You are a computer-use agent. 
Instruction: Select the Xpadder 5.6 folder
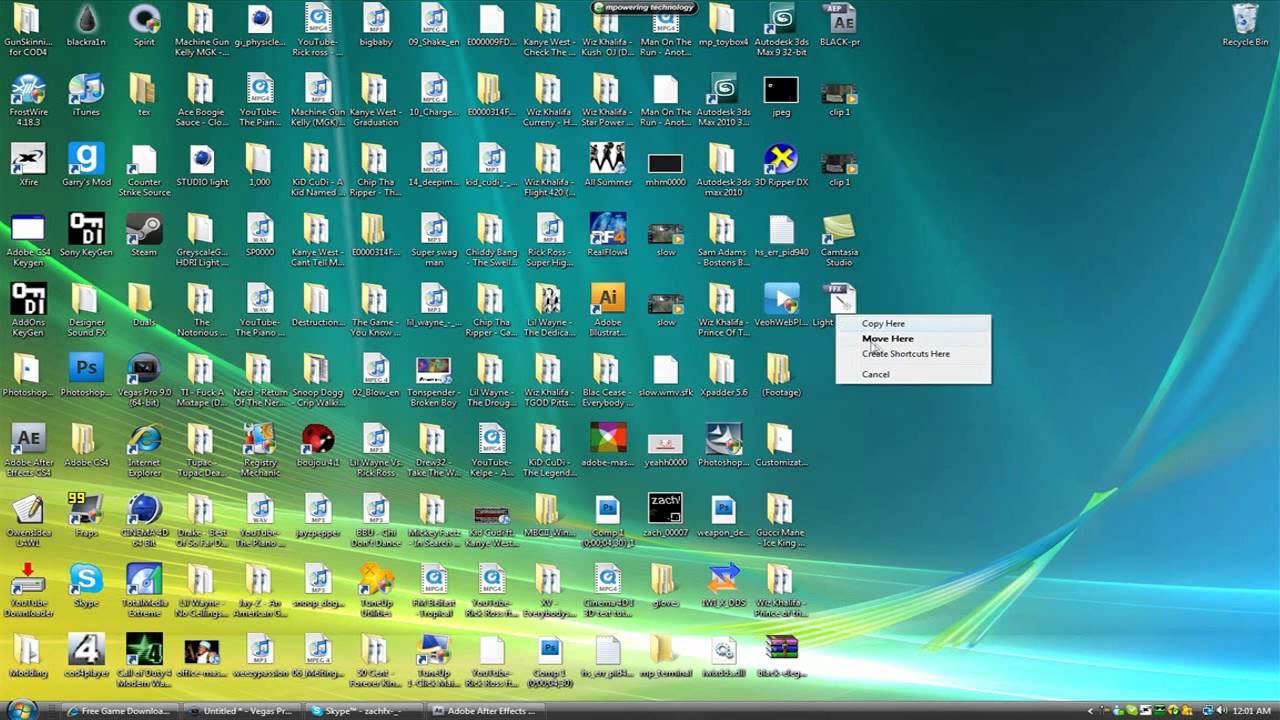coord(723,376)
